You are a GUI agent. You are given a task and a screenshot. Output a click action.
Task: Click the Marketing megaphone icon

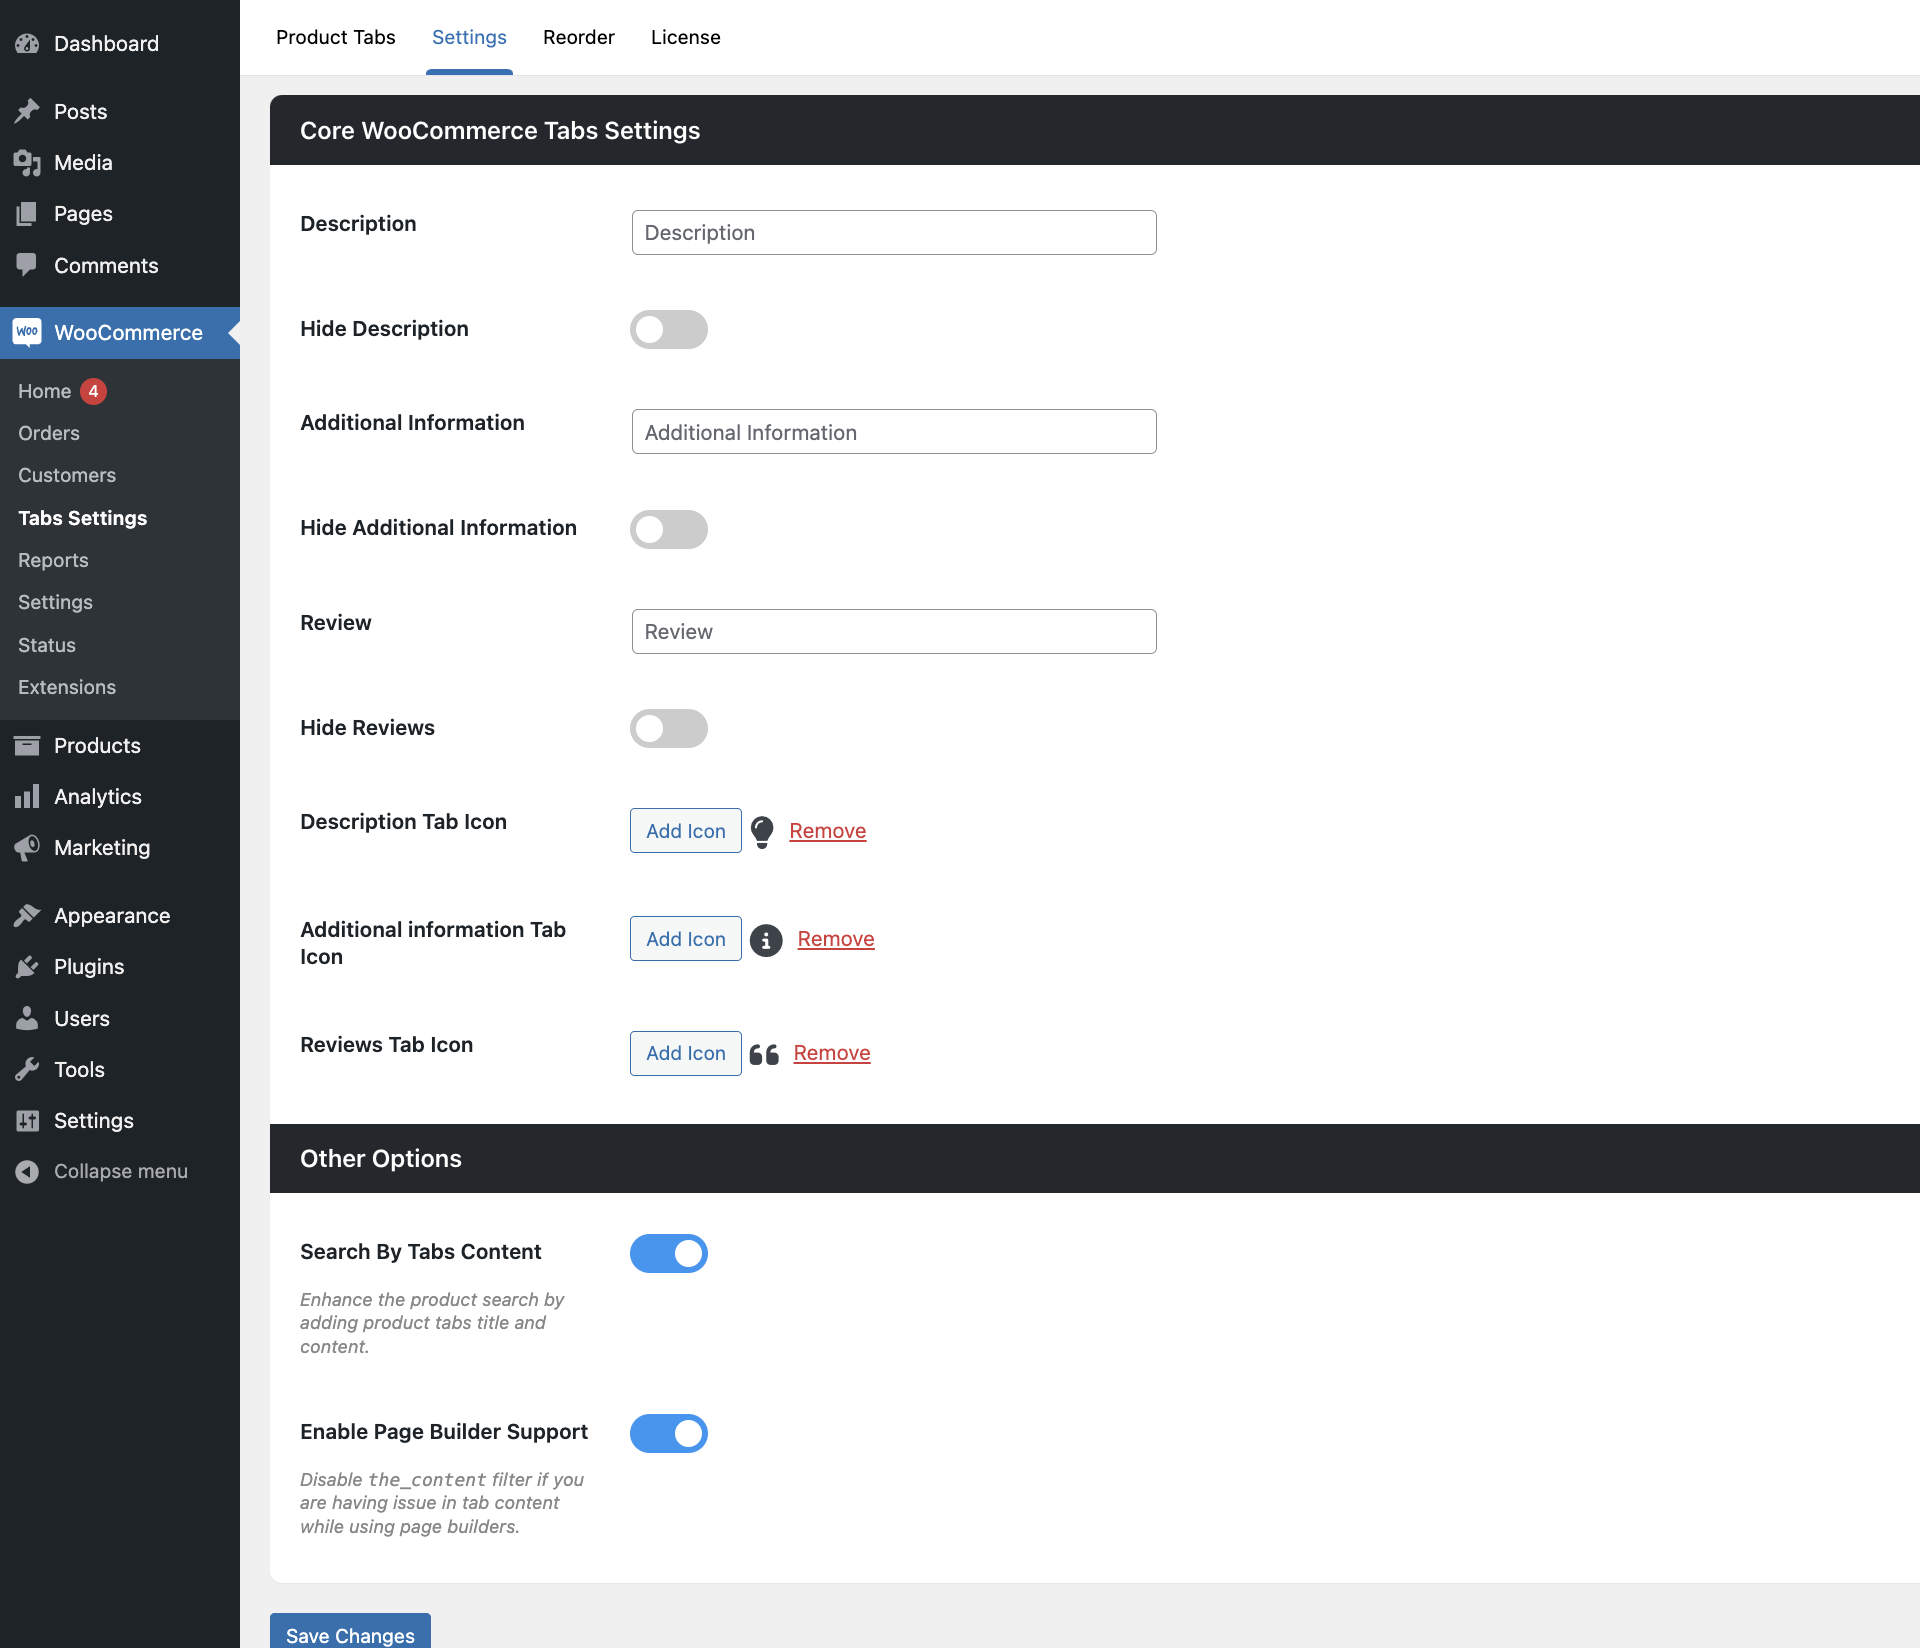[27, 847]
